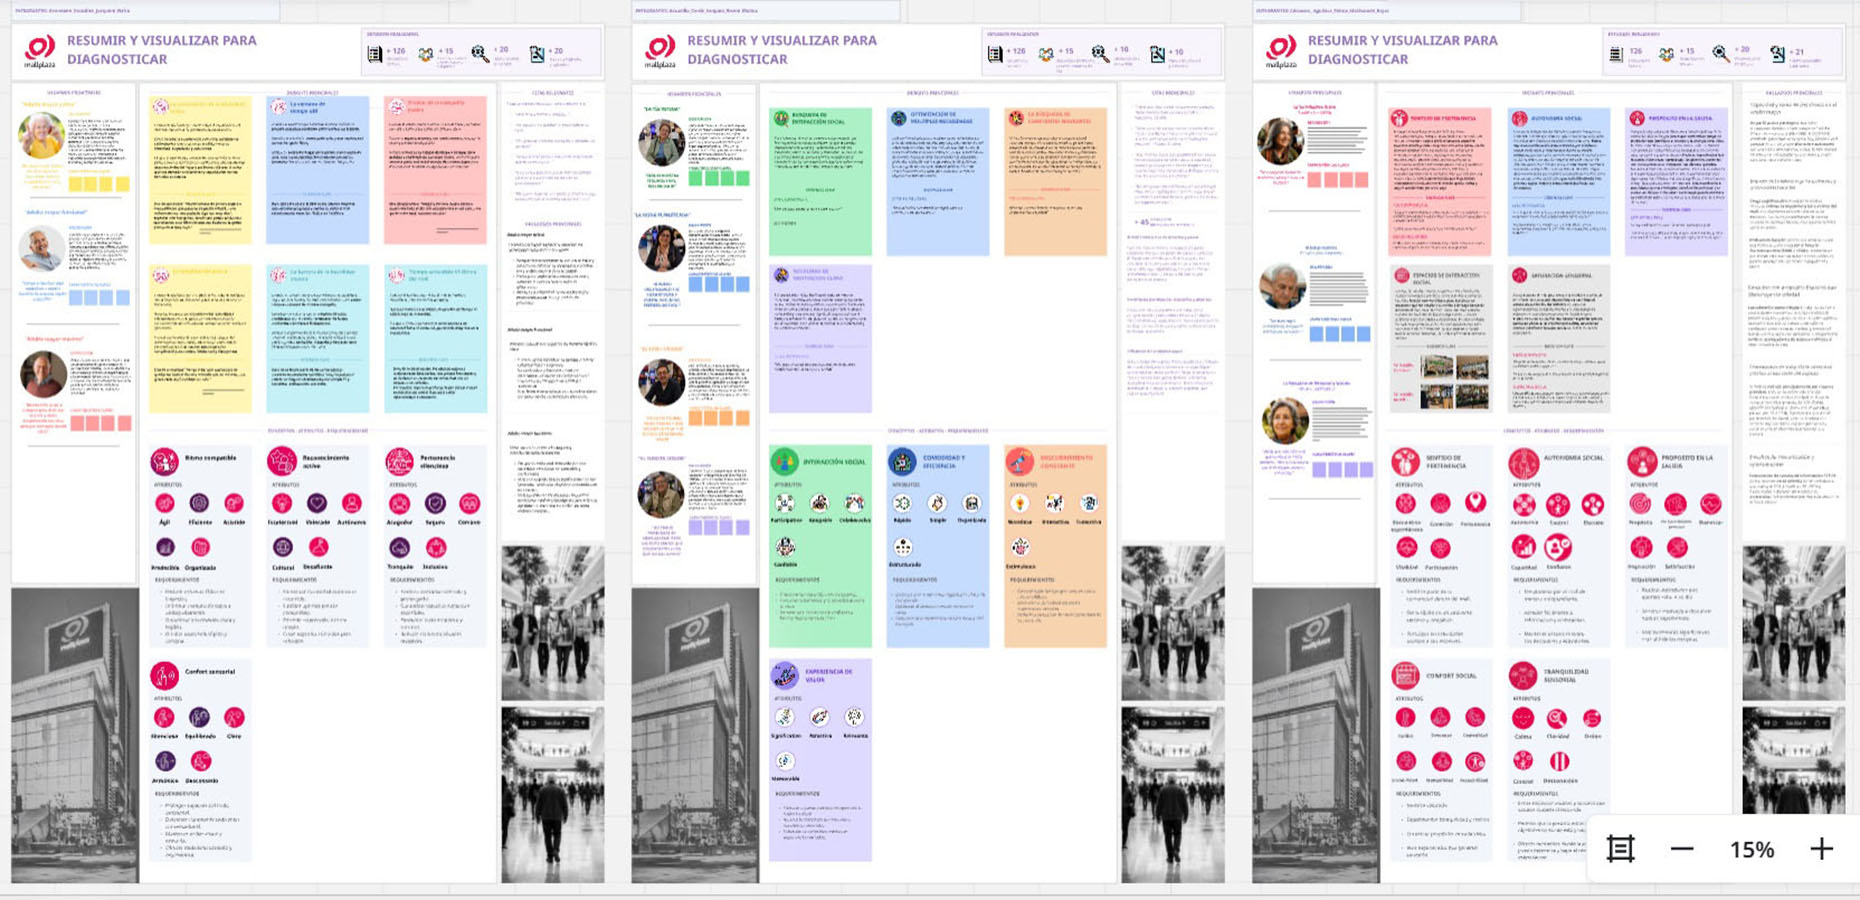Select the Pertenencia silenciosa concept icon
Screen dimensions: 1860x900
[x=400, y=461]
